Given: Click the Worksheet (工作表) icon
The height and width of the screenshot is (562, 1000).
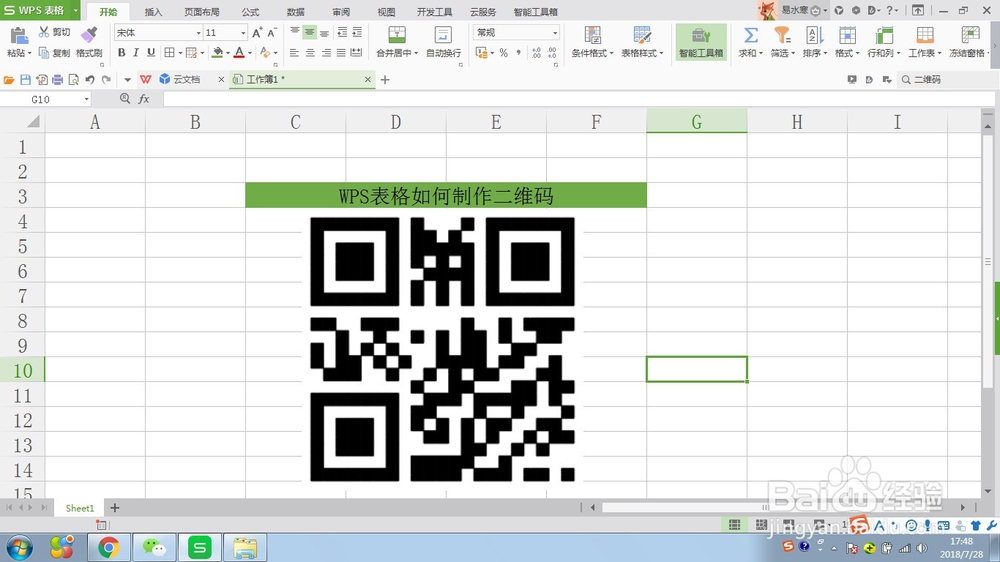Looking at the screenshot, I should pos(925,35).
